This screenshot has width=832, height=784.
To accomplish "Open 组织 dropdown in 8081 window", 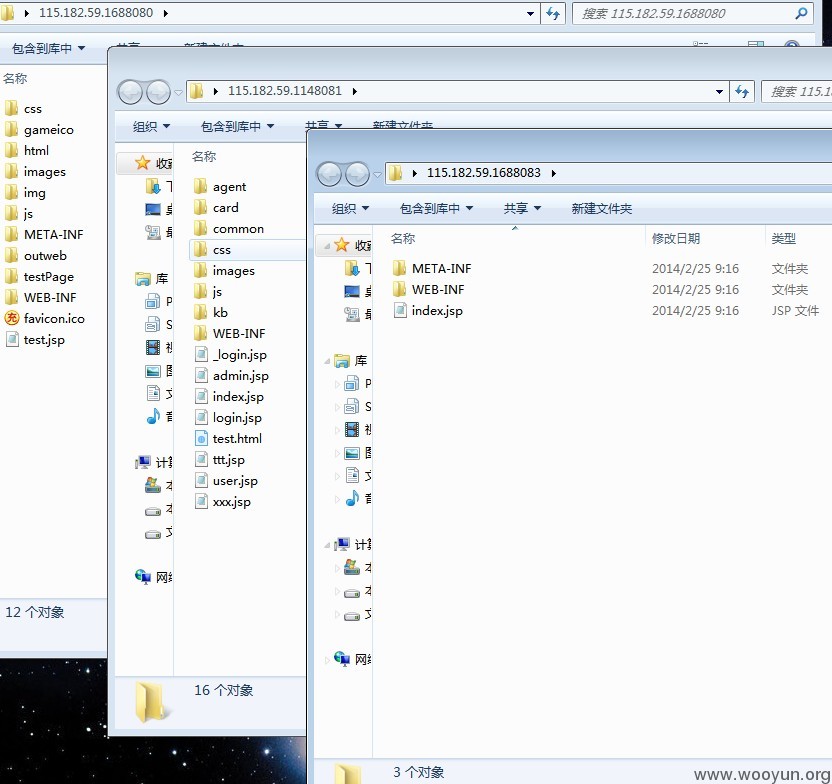I will (x=151, y=126).
